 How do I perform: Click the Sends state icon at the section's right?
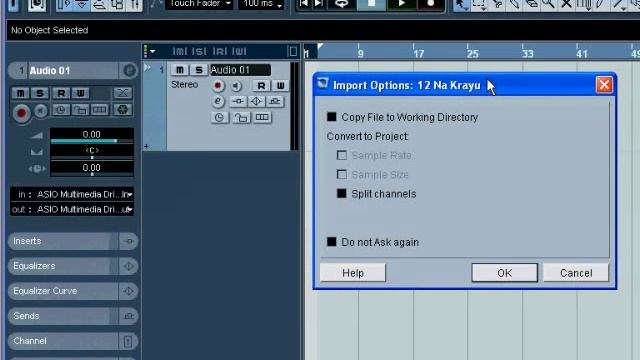(129, 316)
